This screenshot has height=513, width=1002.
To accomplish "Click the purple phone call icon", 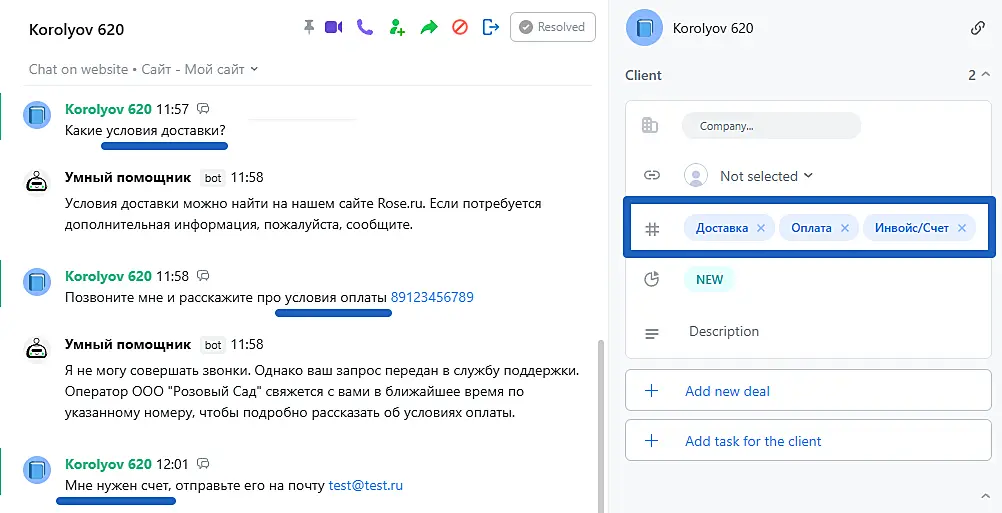I will point(365,28).
